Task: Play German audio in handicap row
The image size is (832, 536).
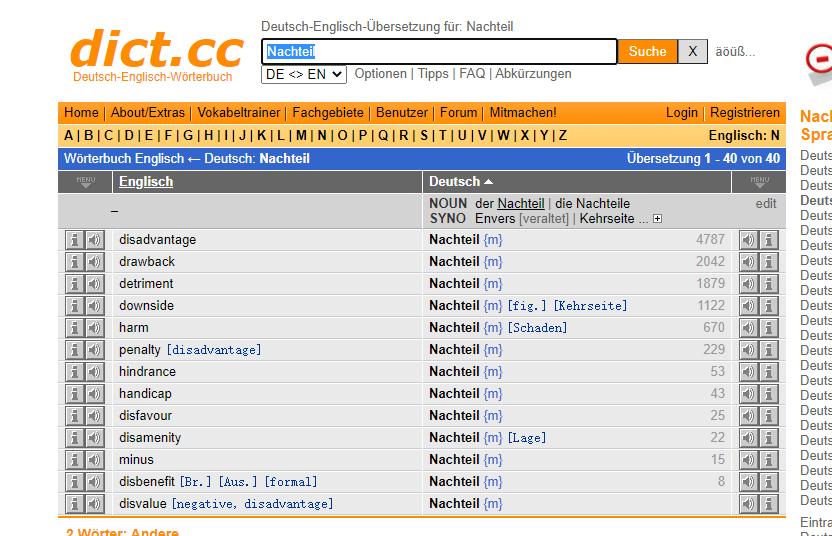Action: point(749,394)
